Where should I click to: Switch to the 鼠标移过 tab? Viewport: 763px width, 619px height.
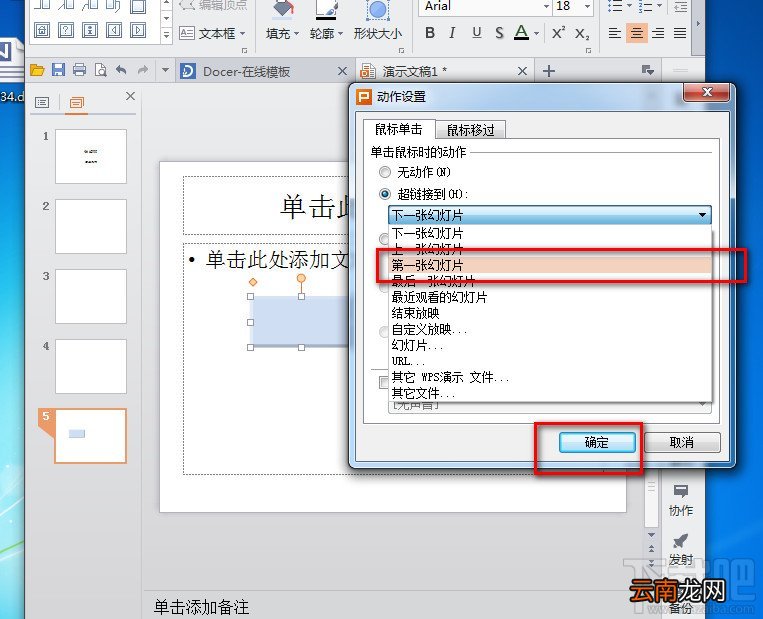point(470,130)
